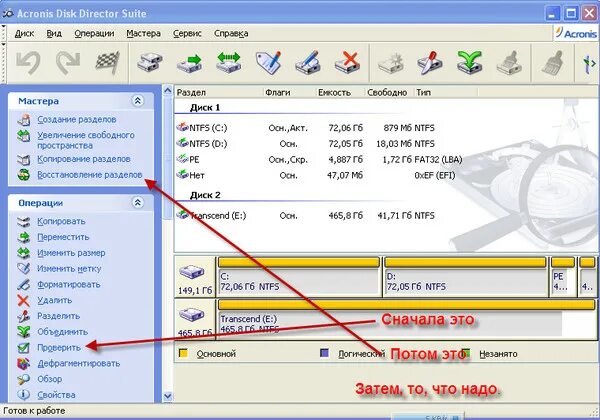Click the Acronis logo in menu bar

pos(576,33)
